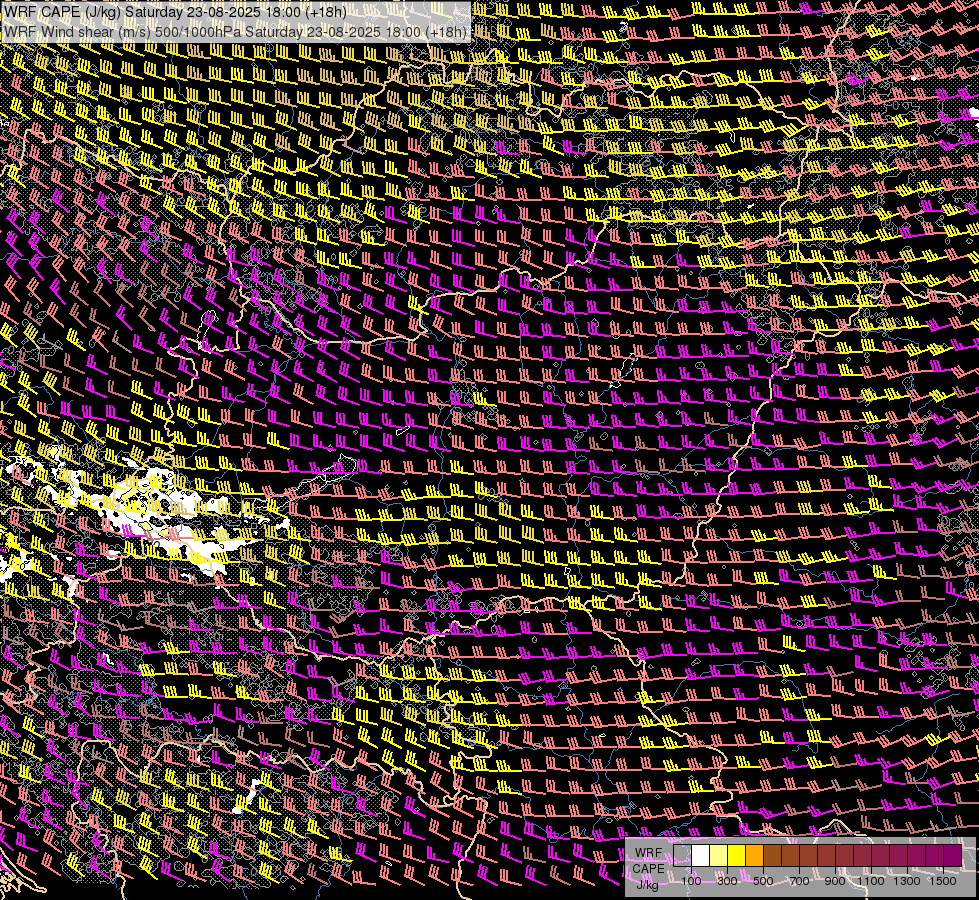
Task: Click the 1300 legend value label
Action: click(x=907, y=881)
